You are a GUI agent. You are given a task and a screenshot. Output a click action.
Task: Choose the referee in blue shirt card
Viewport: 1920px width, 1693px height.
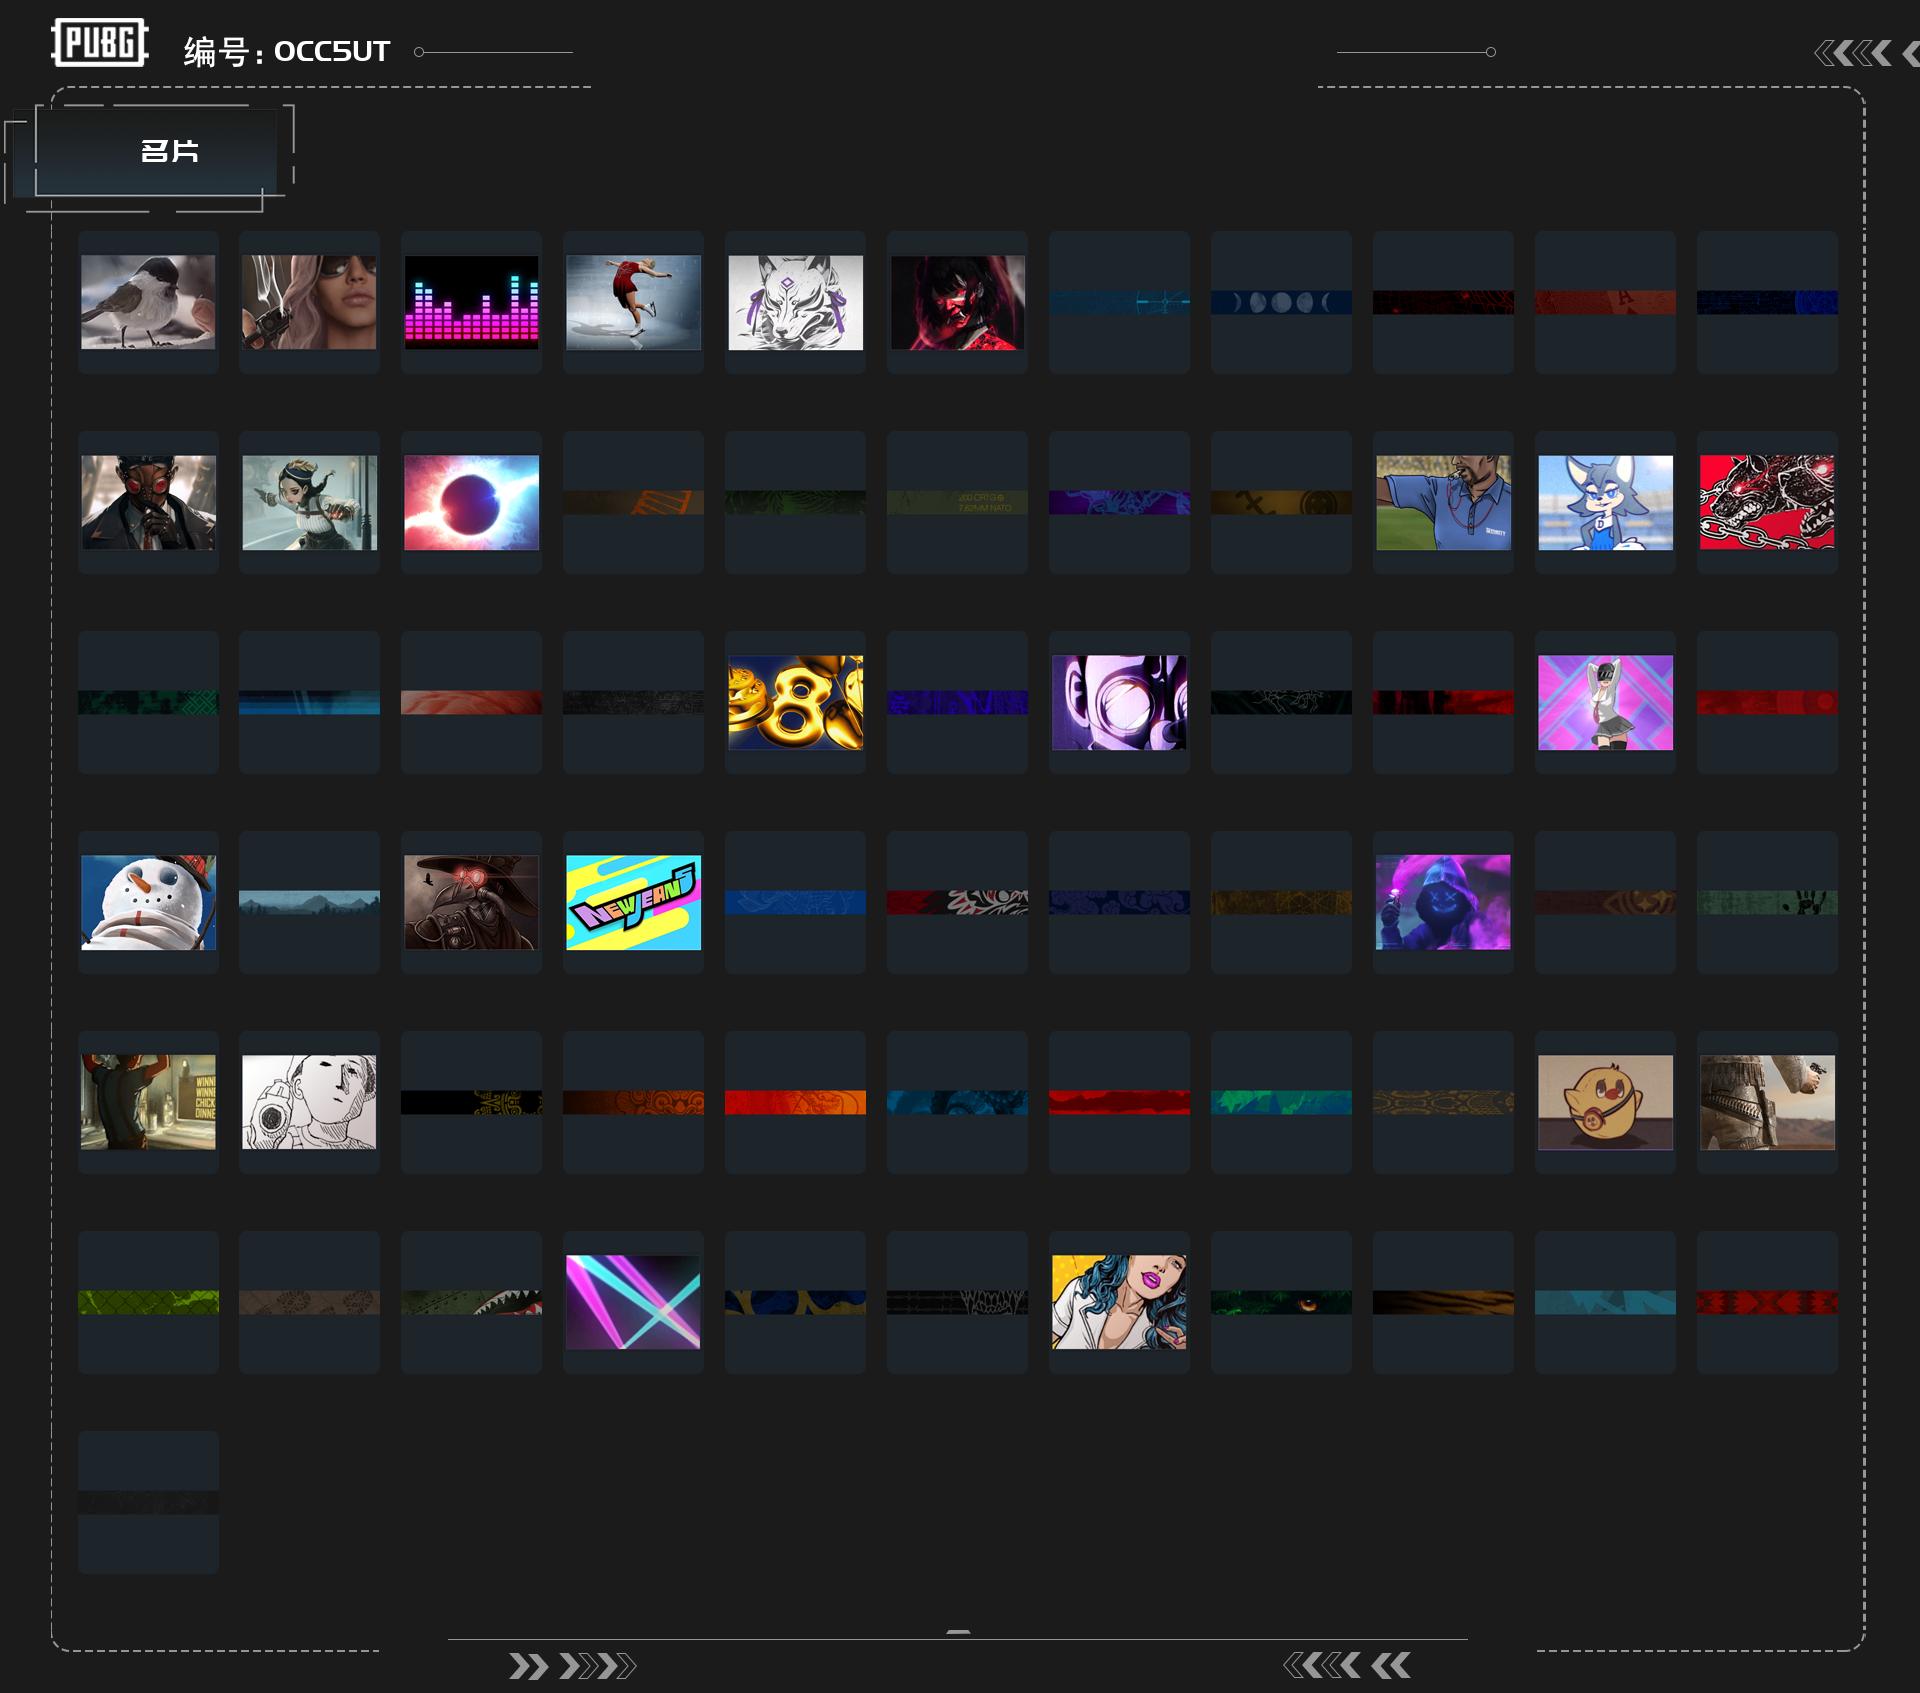tap(1444, 502)
